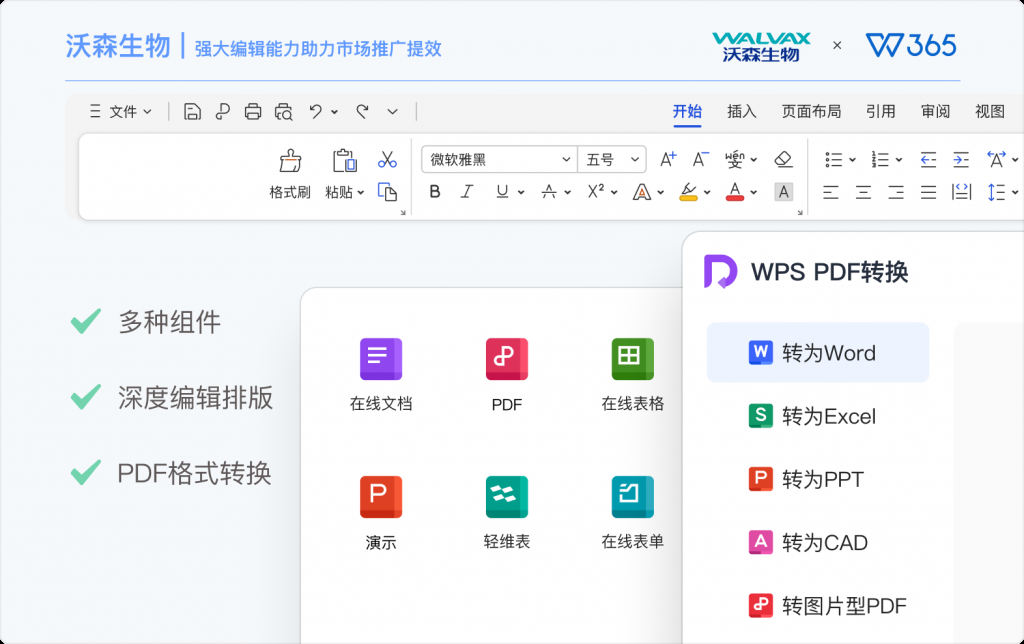The width and height of the screenshot is (1024, 644).
Task: Expand the bullet list dropdown arrow
Action: pos(852,160)
